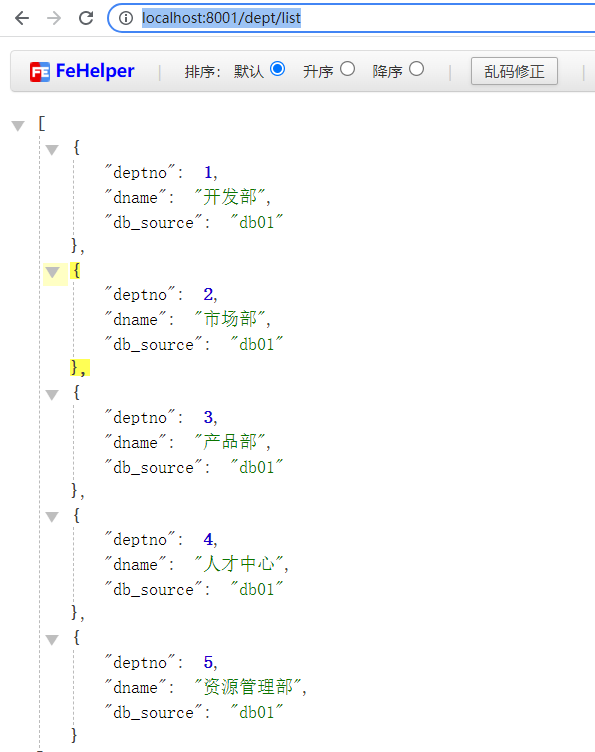Collapse the root JSON array
This screenshot has height=752, width=595.
(18, 126)
